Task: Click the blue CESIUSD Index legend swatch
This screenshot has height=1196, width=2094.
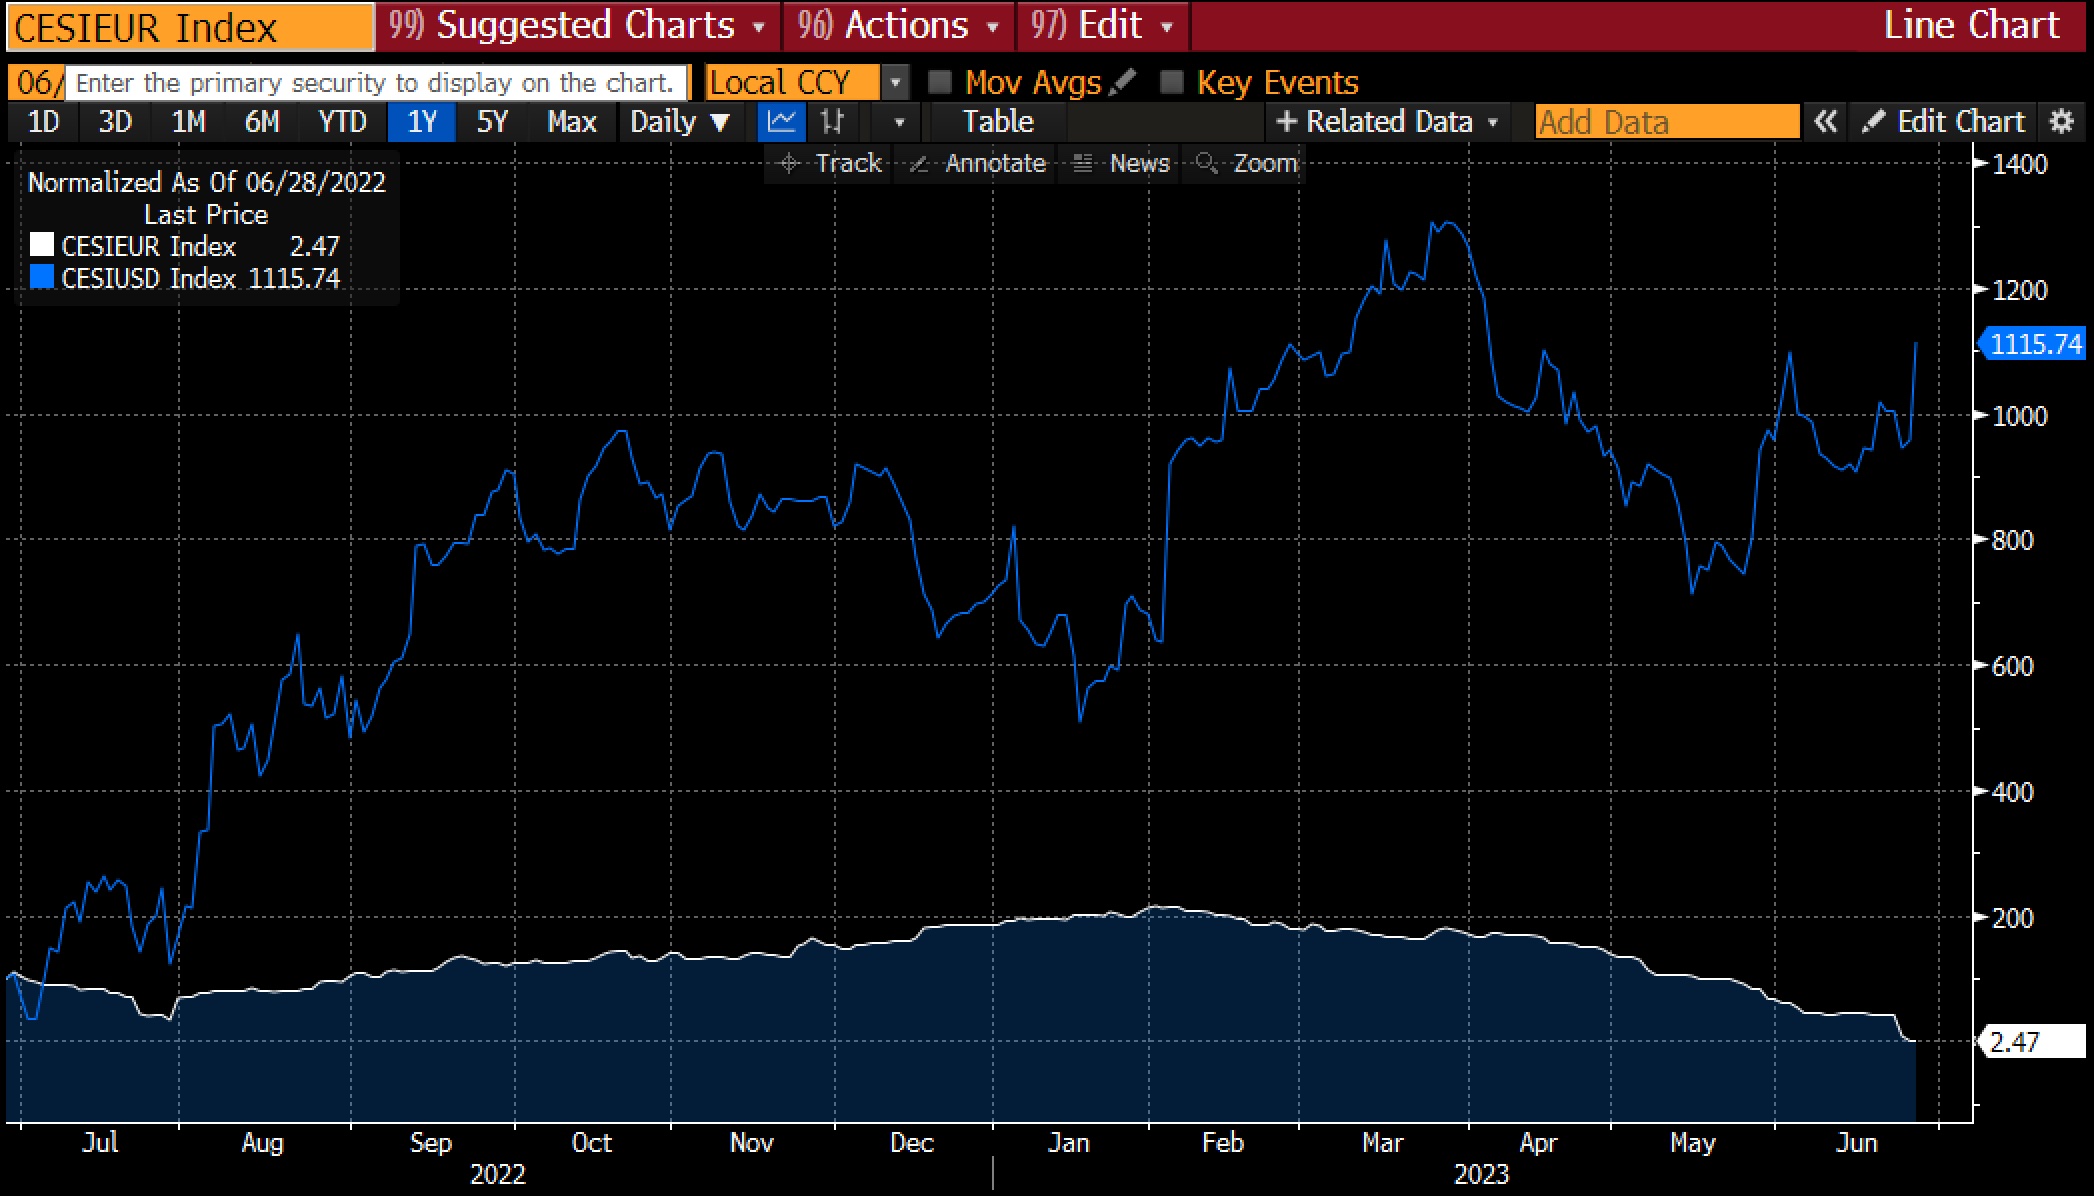Action: [x=42, y=278]
